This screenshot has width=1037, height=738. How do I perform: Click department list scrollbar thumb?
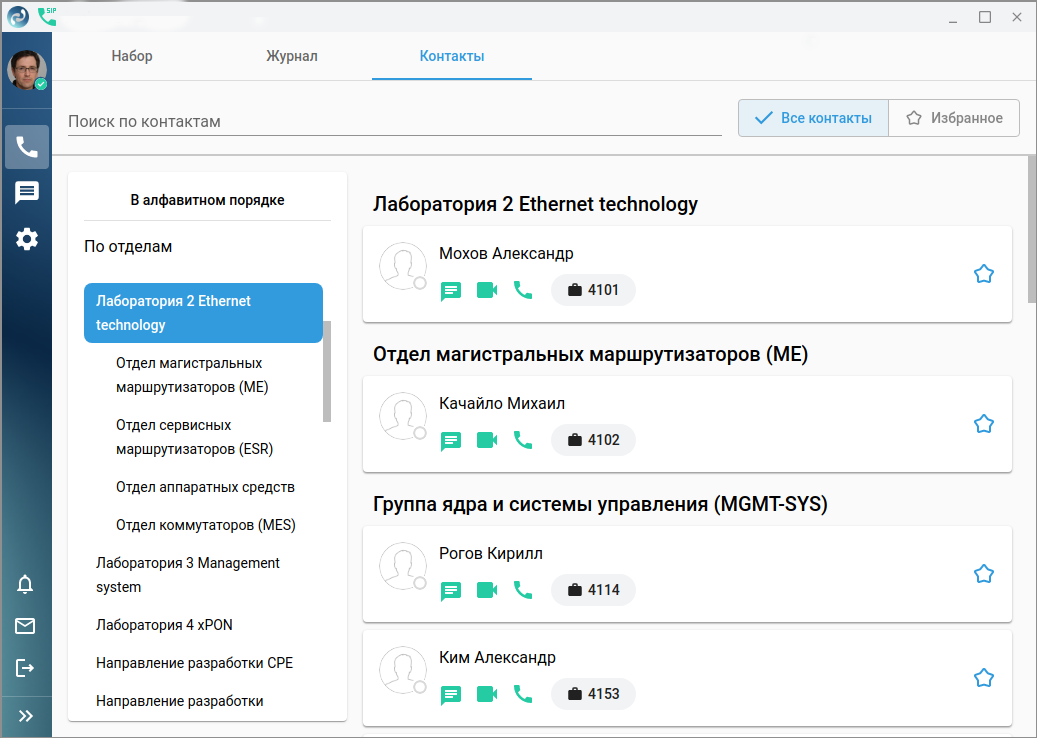[x=327, y=371]
